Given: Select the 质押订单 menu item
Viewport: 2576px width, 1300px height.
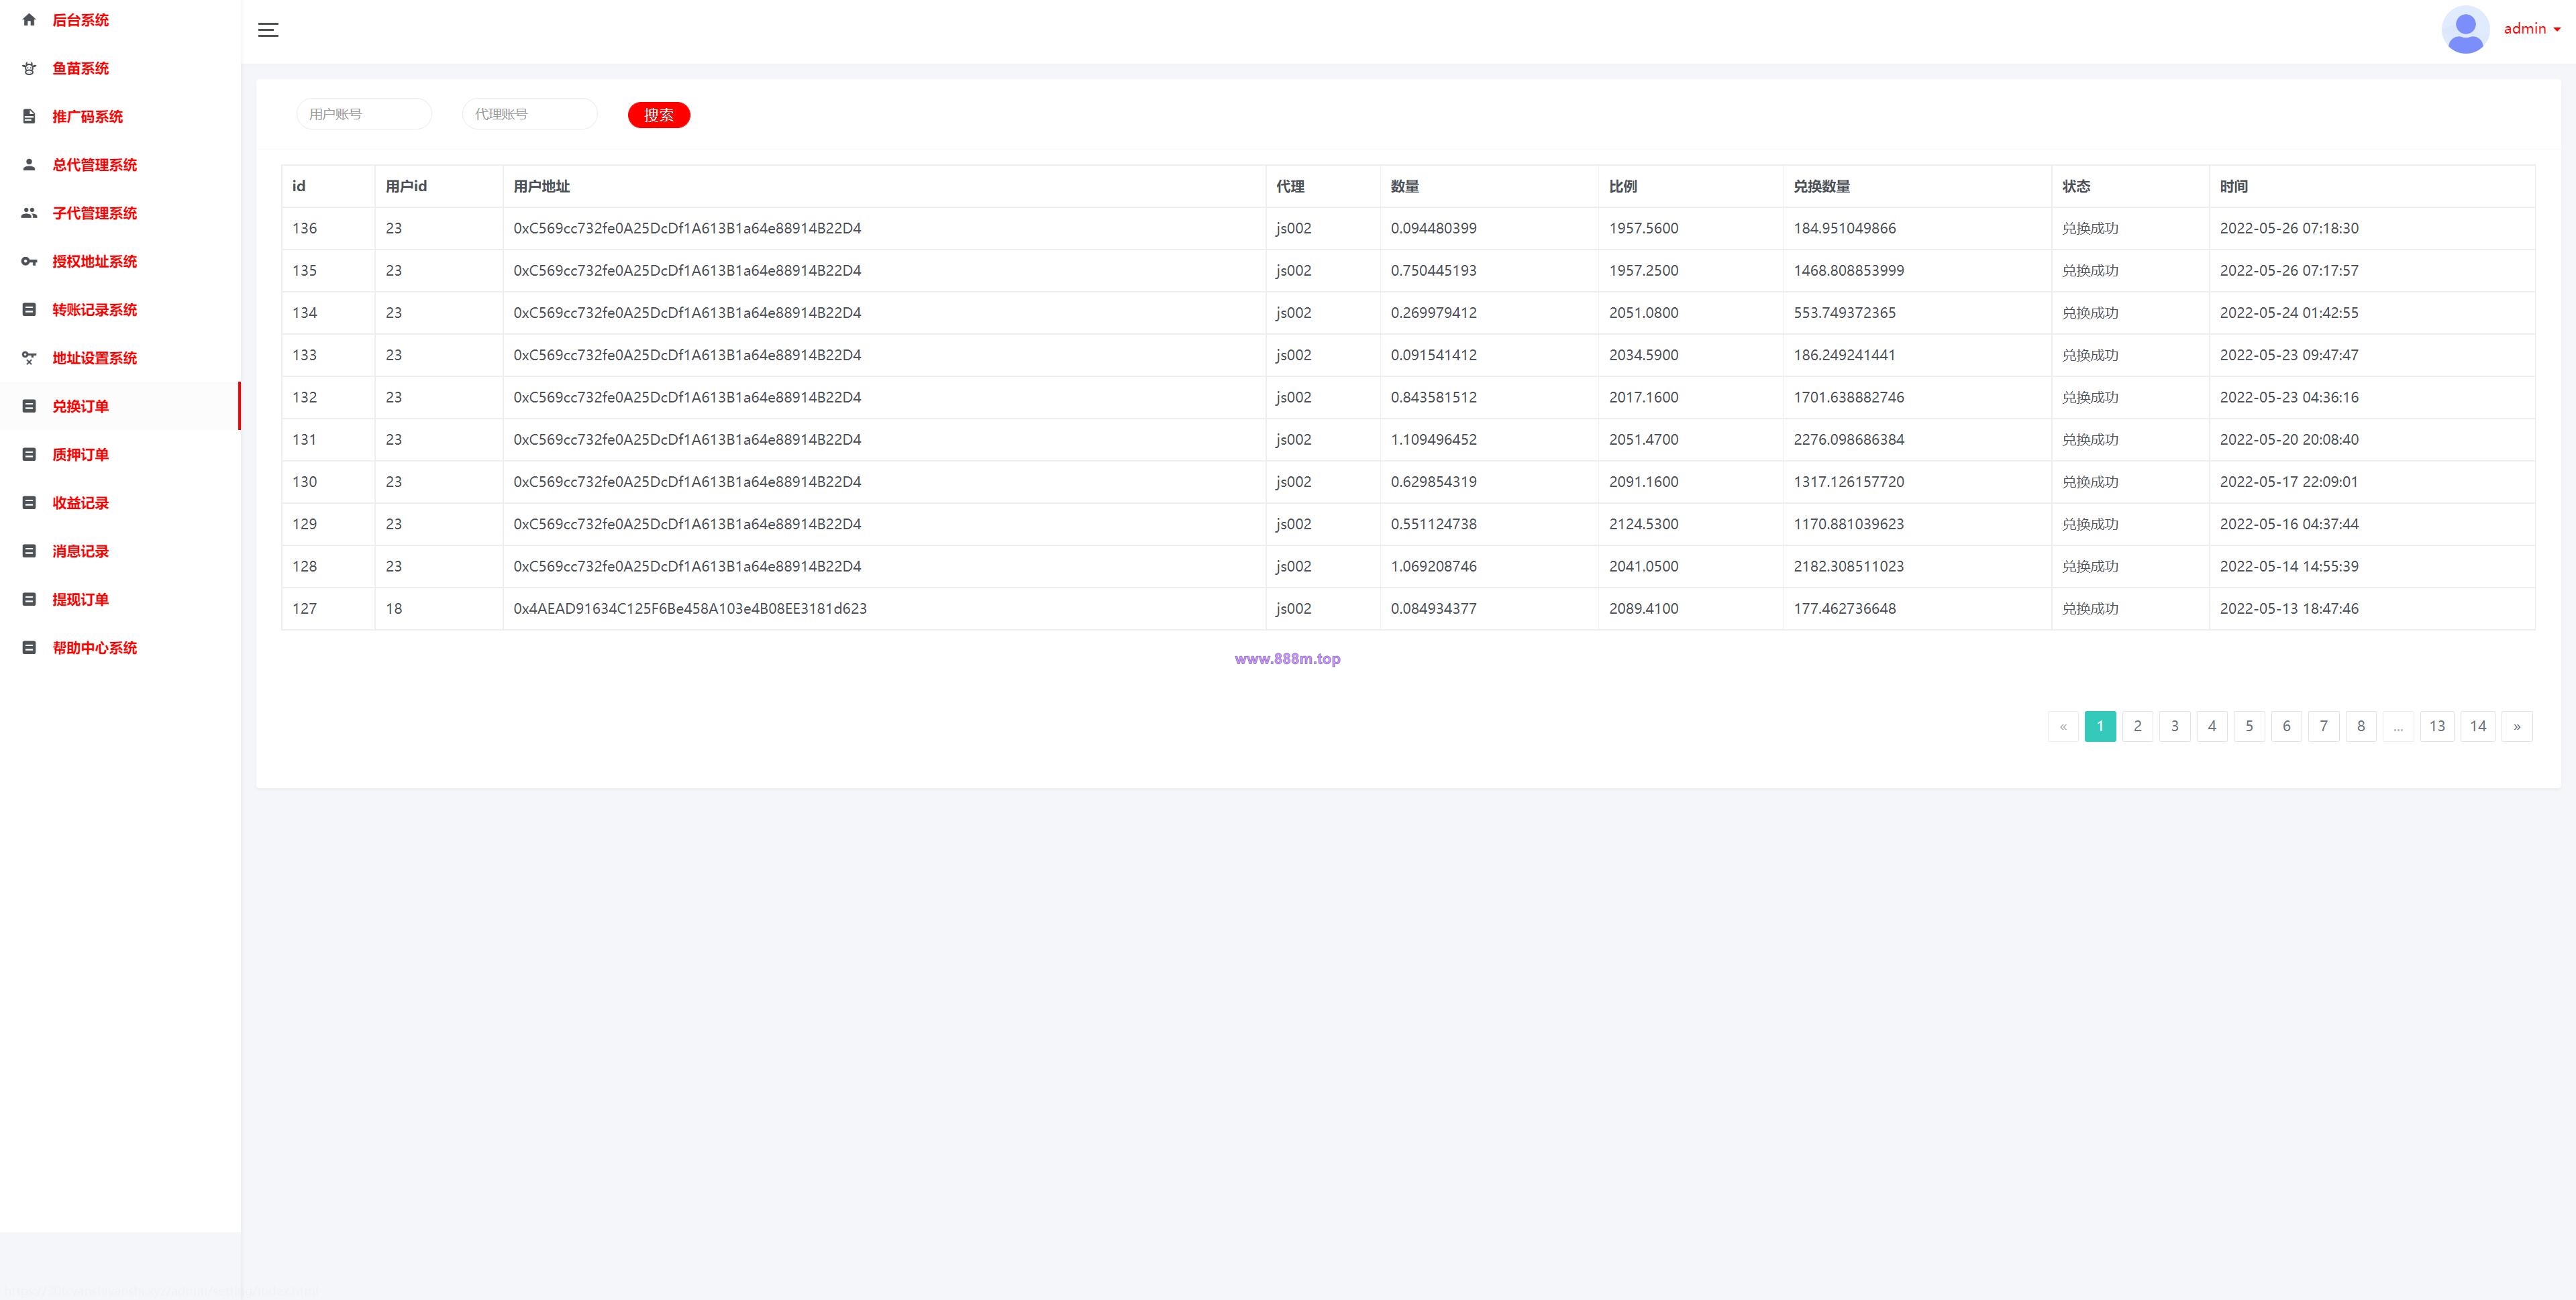Looking at the screenshot, I should tap(120, 454).
